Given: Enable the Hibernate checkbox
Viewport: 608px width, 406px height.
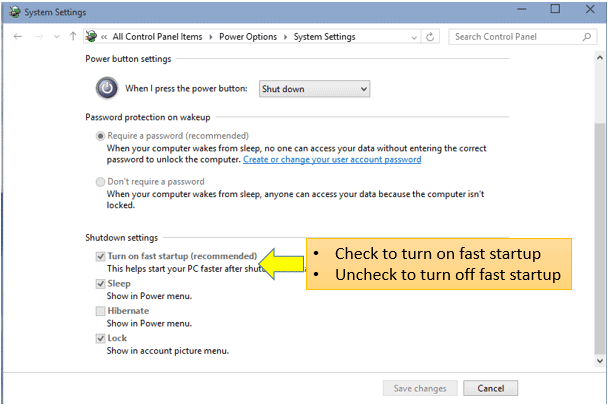Looking at the screenshot, I should pyautogui.click(x=100, y=311).
